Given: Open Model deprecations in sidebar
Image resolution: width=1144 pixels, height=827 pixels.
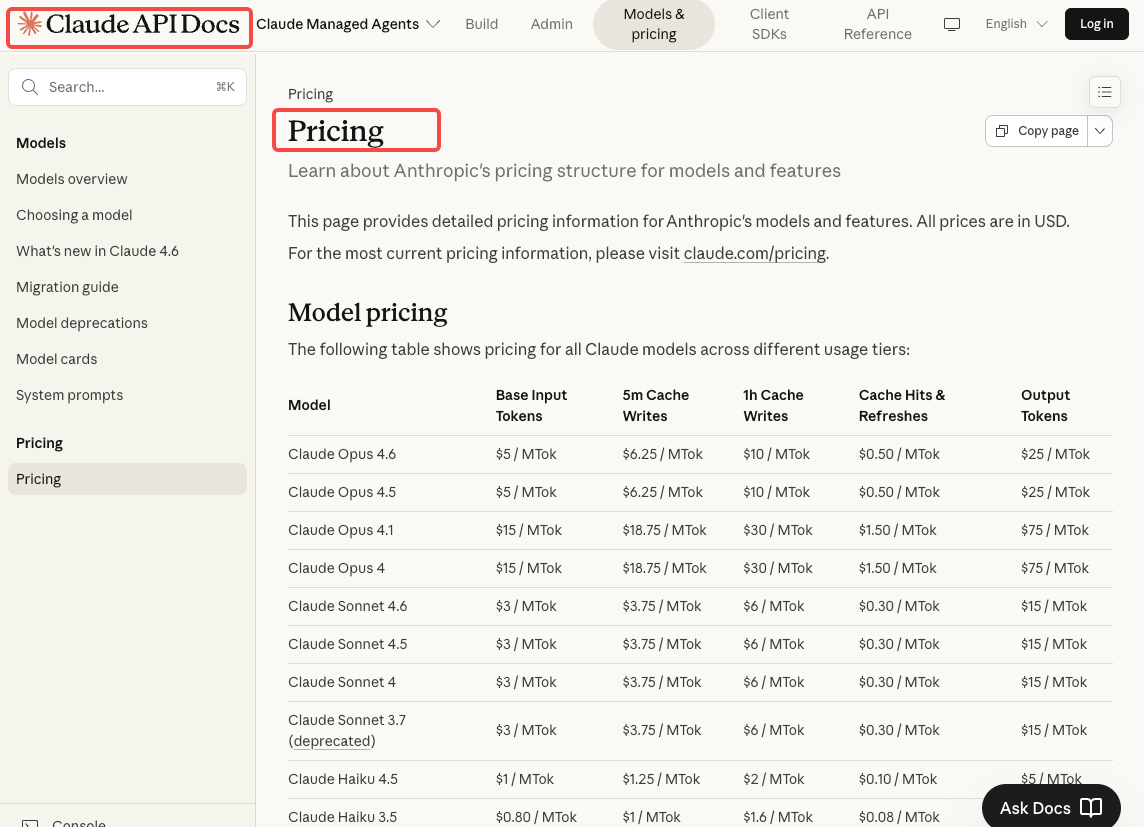Looking at the screenshot, I should tap(82, 323).
